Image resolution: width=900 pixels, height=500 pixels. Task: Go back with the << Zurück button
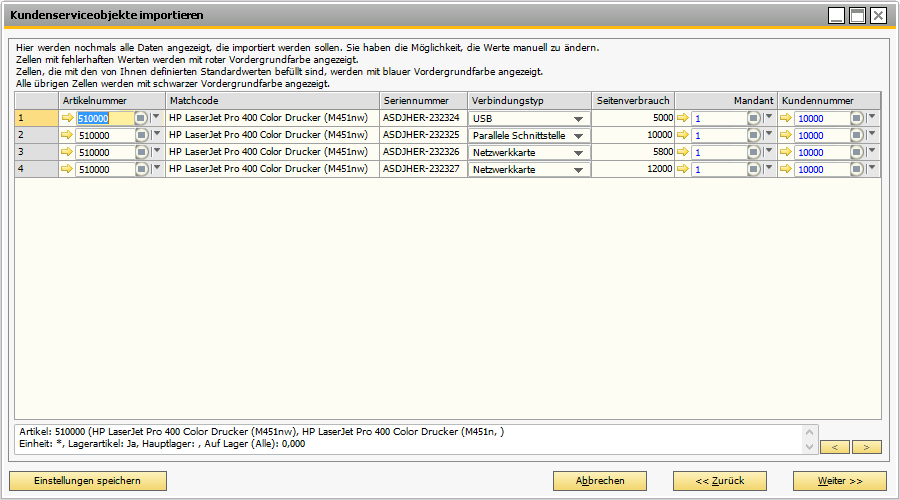click(x=720, y=481)
